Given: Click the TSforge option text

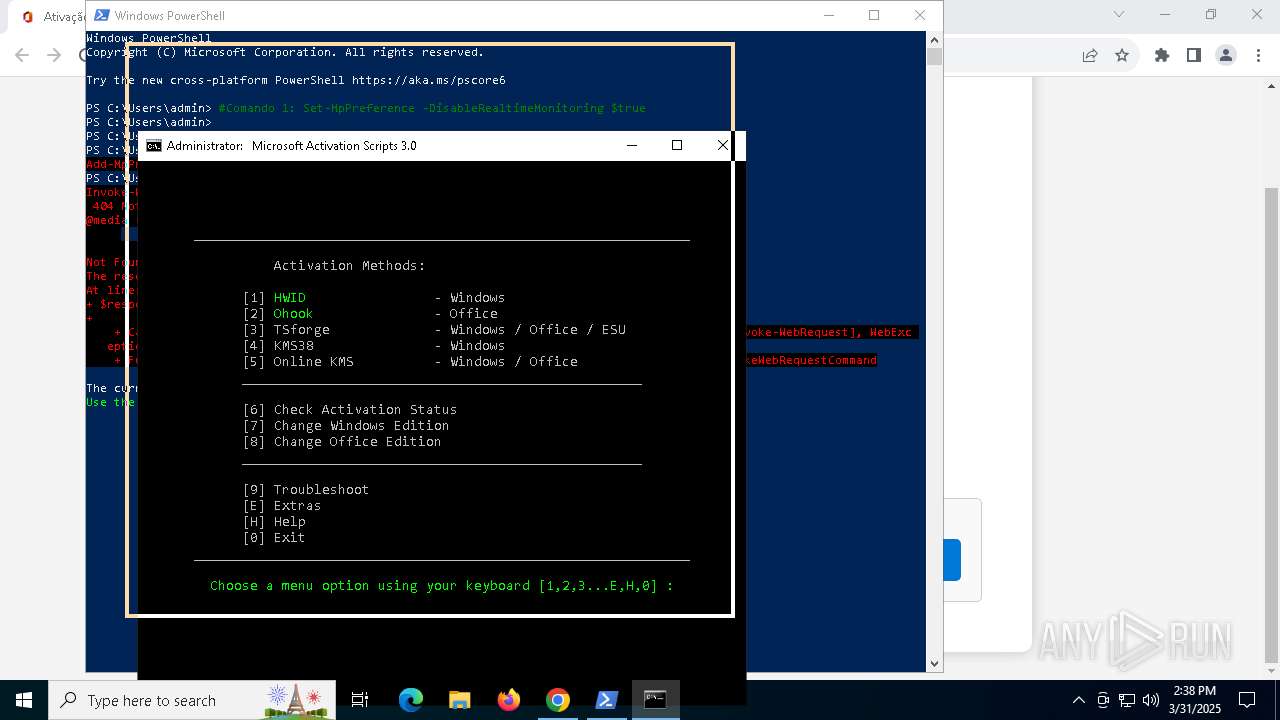Looking at the screenshot, I should (301, 329).
